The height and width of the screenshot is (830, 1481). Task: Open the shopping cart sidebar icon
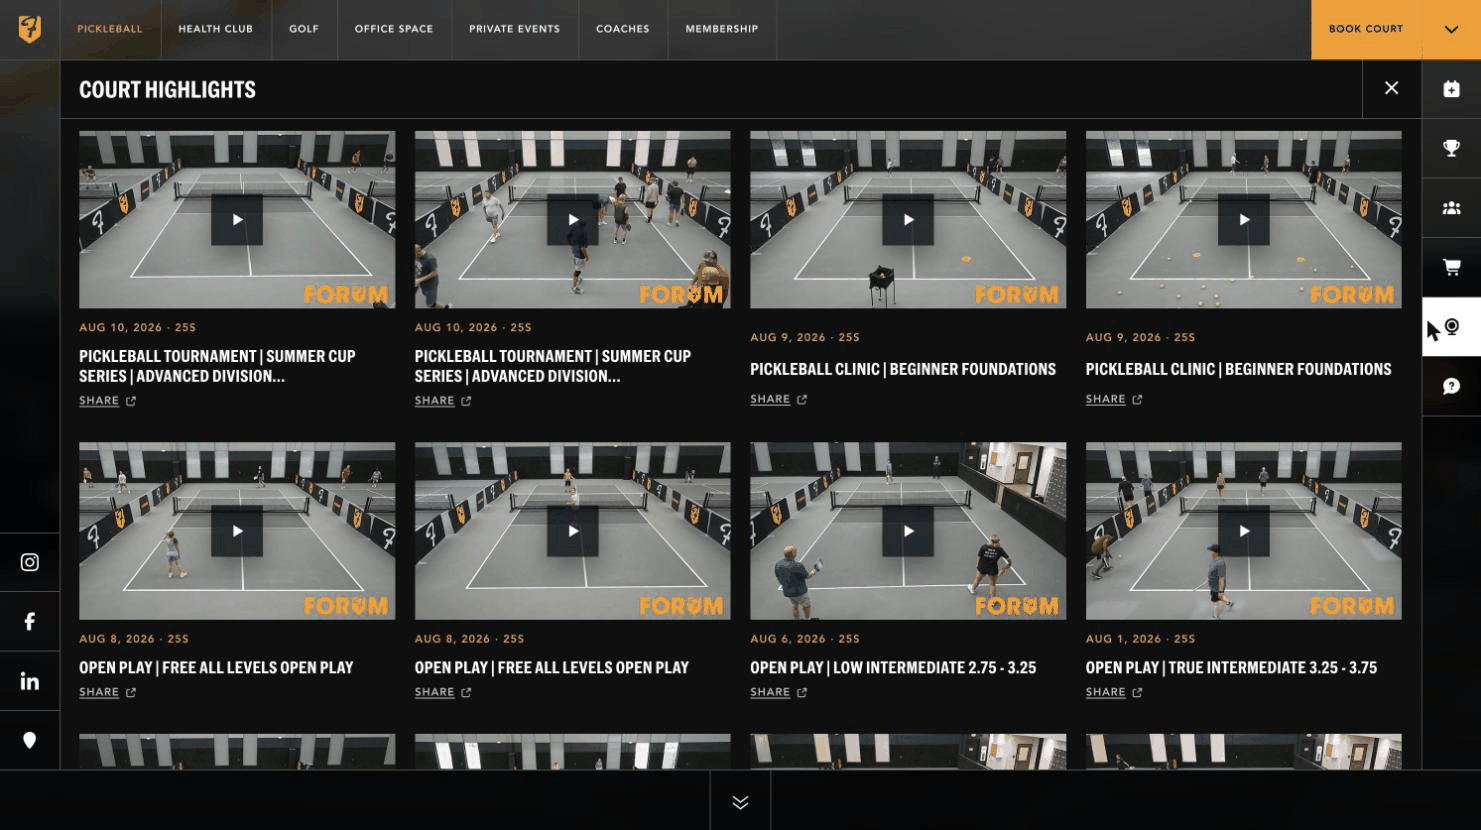[1451, 267]
